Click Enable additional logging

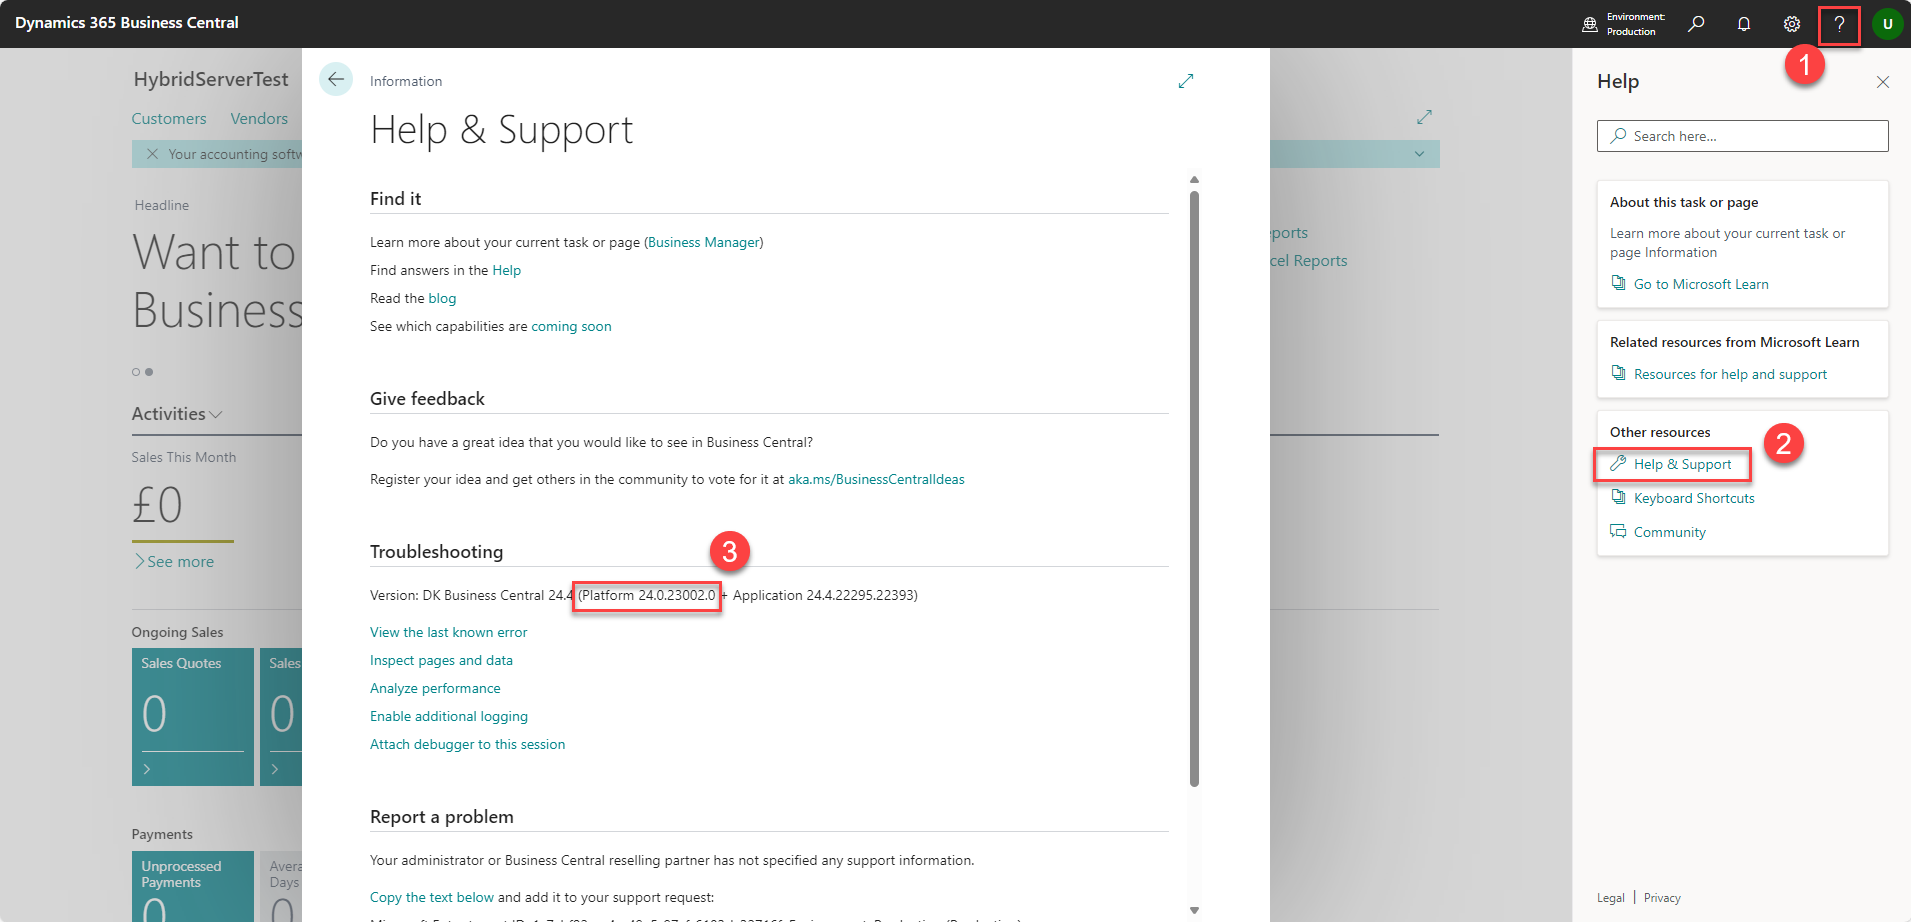click(x=449, y=716)
